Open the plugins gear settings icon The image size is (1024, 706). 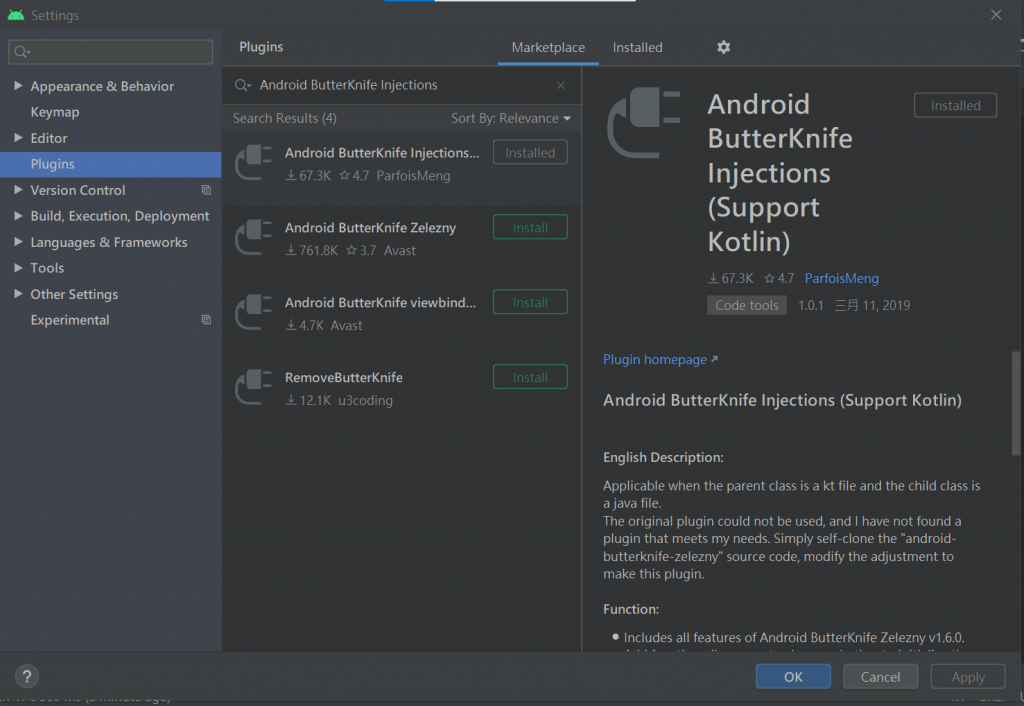pos(723,47)
